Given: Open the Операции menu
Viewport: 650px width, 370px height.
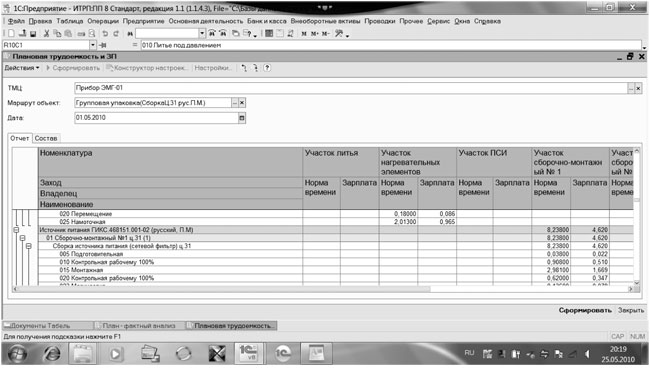Looking at the screenshot, I should point(103,21).
